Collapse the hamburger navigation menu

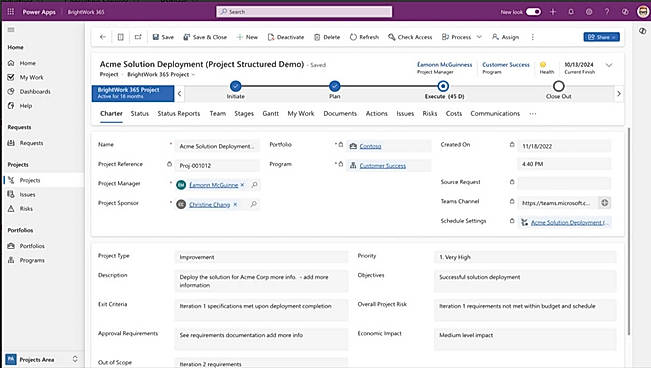[x=11, y=29]
